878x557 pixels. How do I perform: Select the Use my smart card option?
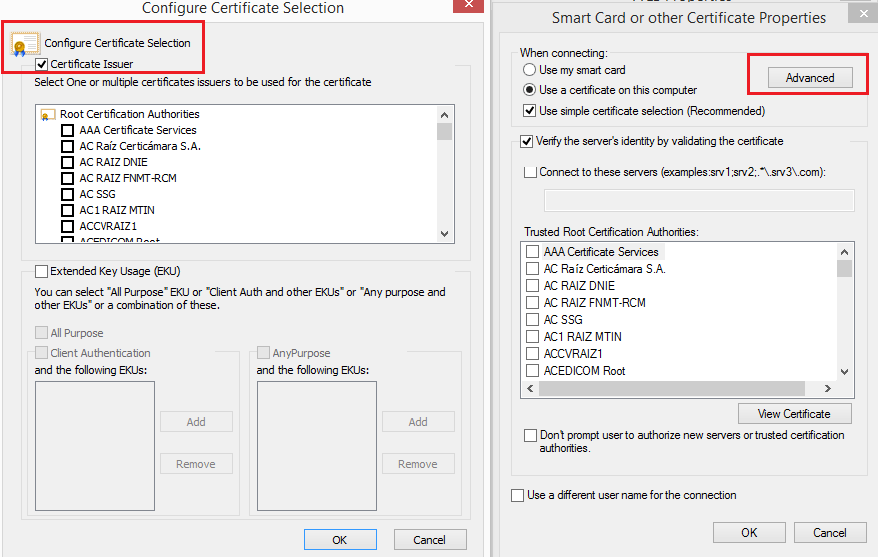point(530,71)
